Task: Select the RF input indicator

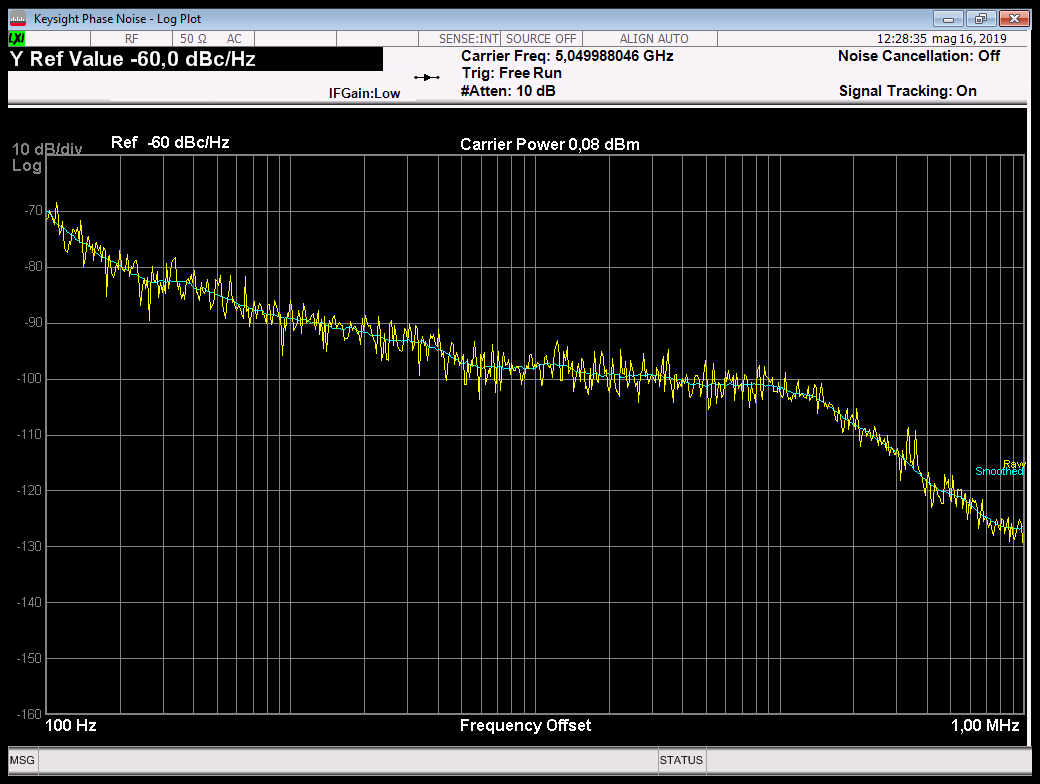Action: click(132, 38)
